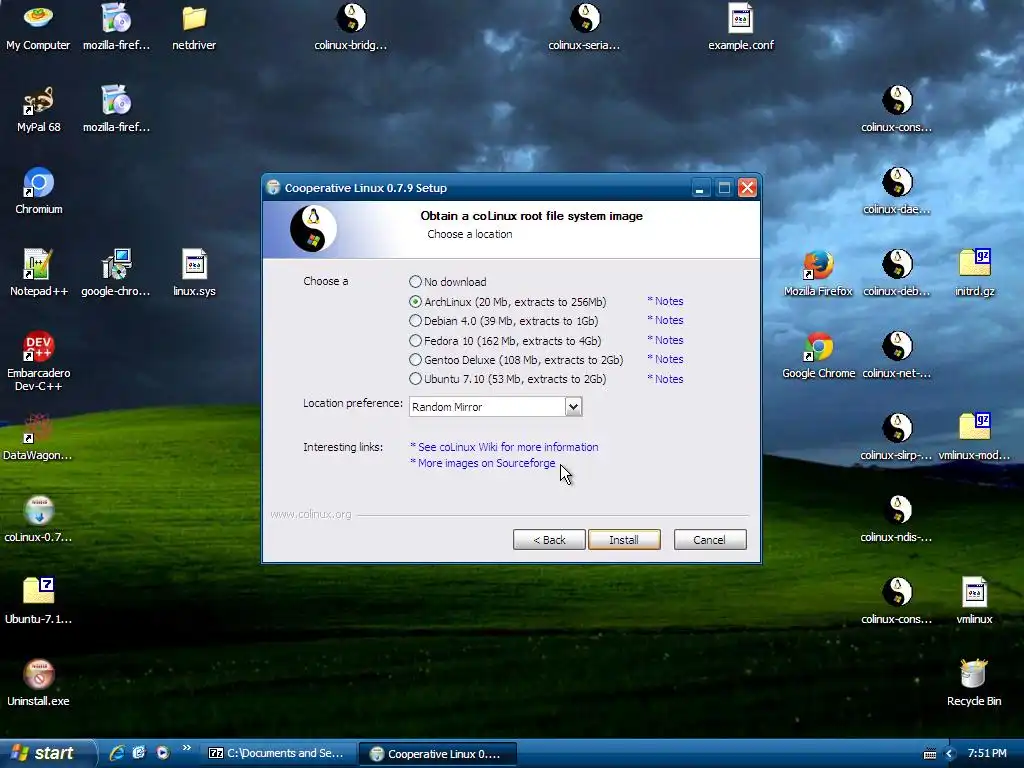Select the vmlinux file icon
Image resolution: width=1024 pixels, height=768 pixels.
[974, 601]
